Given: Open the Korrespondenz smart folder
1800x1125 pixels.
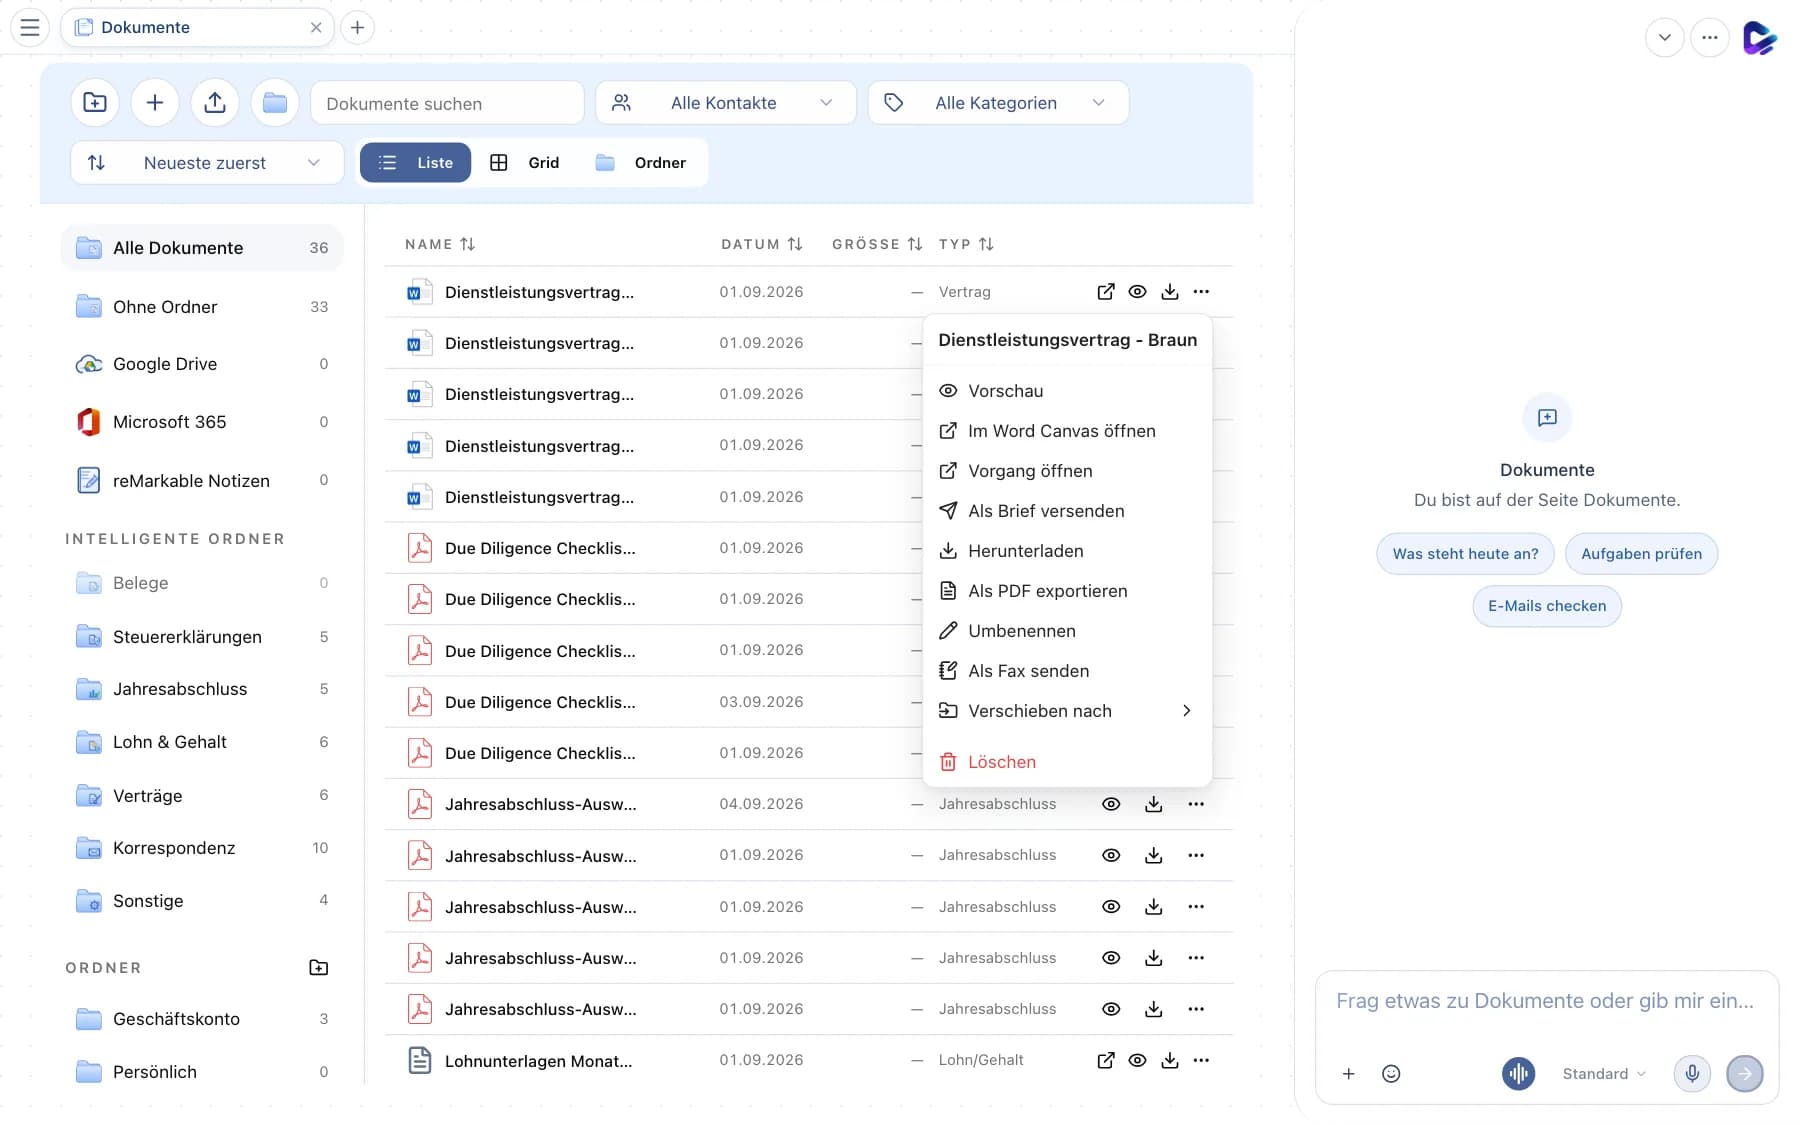Looking at the screenshot, I should click(x=202, y=848).
